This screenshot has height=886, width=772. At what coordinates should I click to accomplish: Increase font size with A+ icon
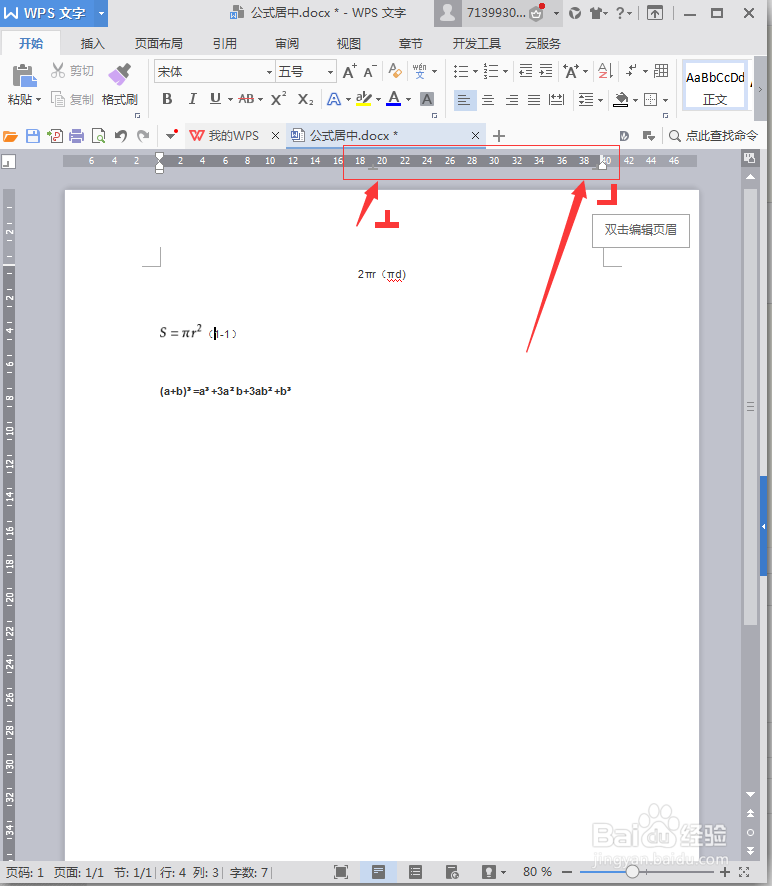pyautogui.click(x=350, y=72)
